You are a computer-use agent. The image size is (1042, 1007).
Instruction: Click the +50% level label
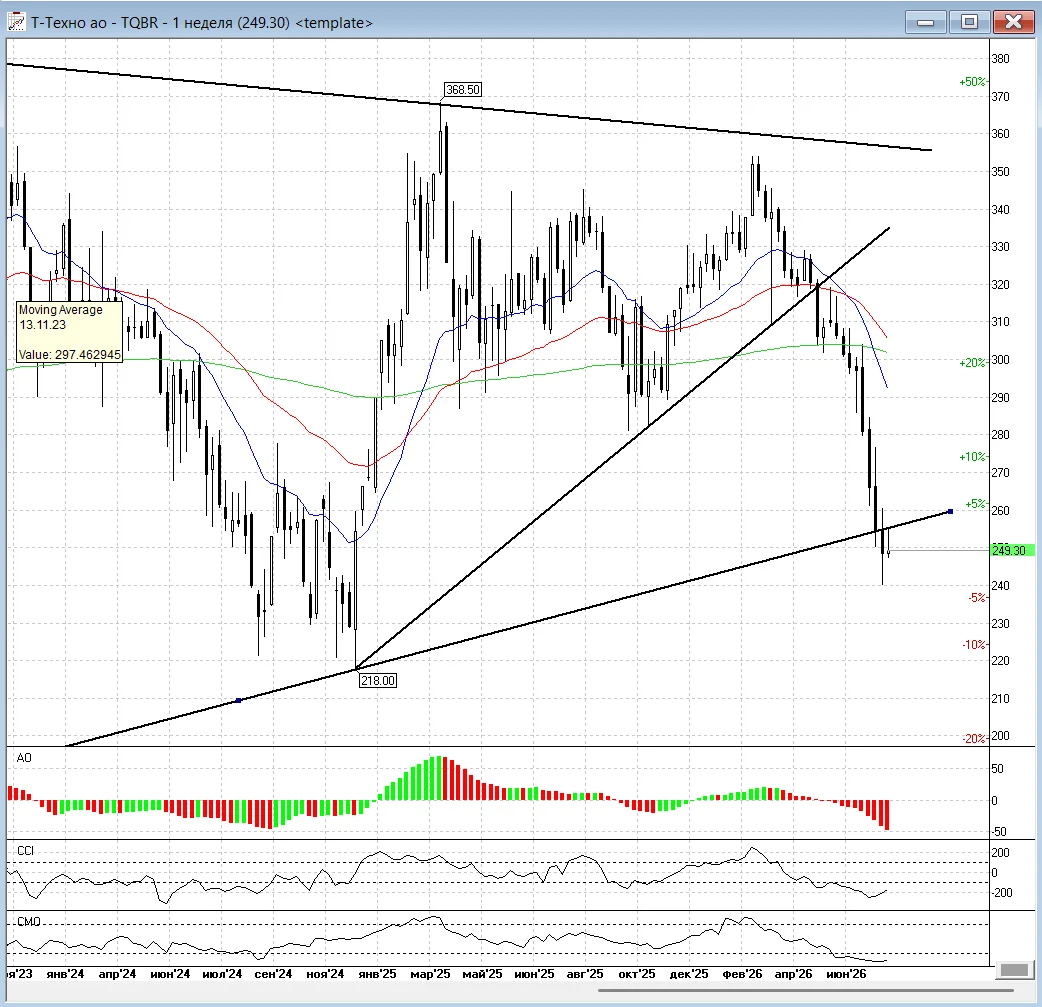pyautogui.click(x=972, y=82)
